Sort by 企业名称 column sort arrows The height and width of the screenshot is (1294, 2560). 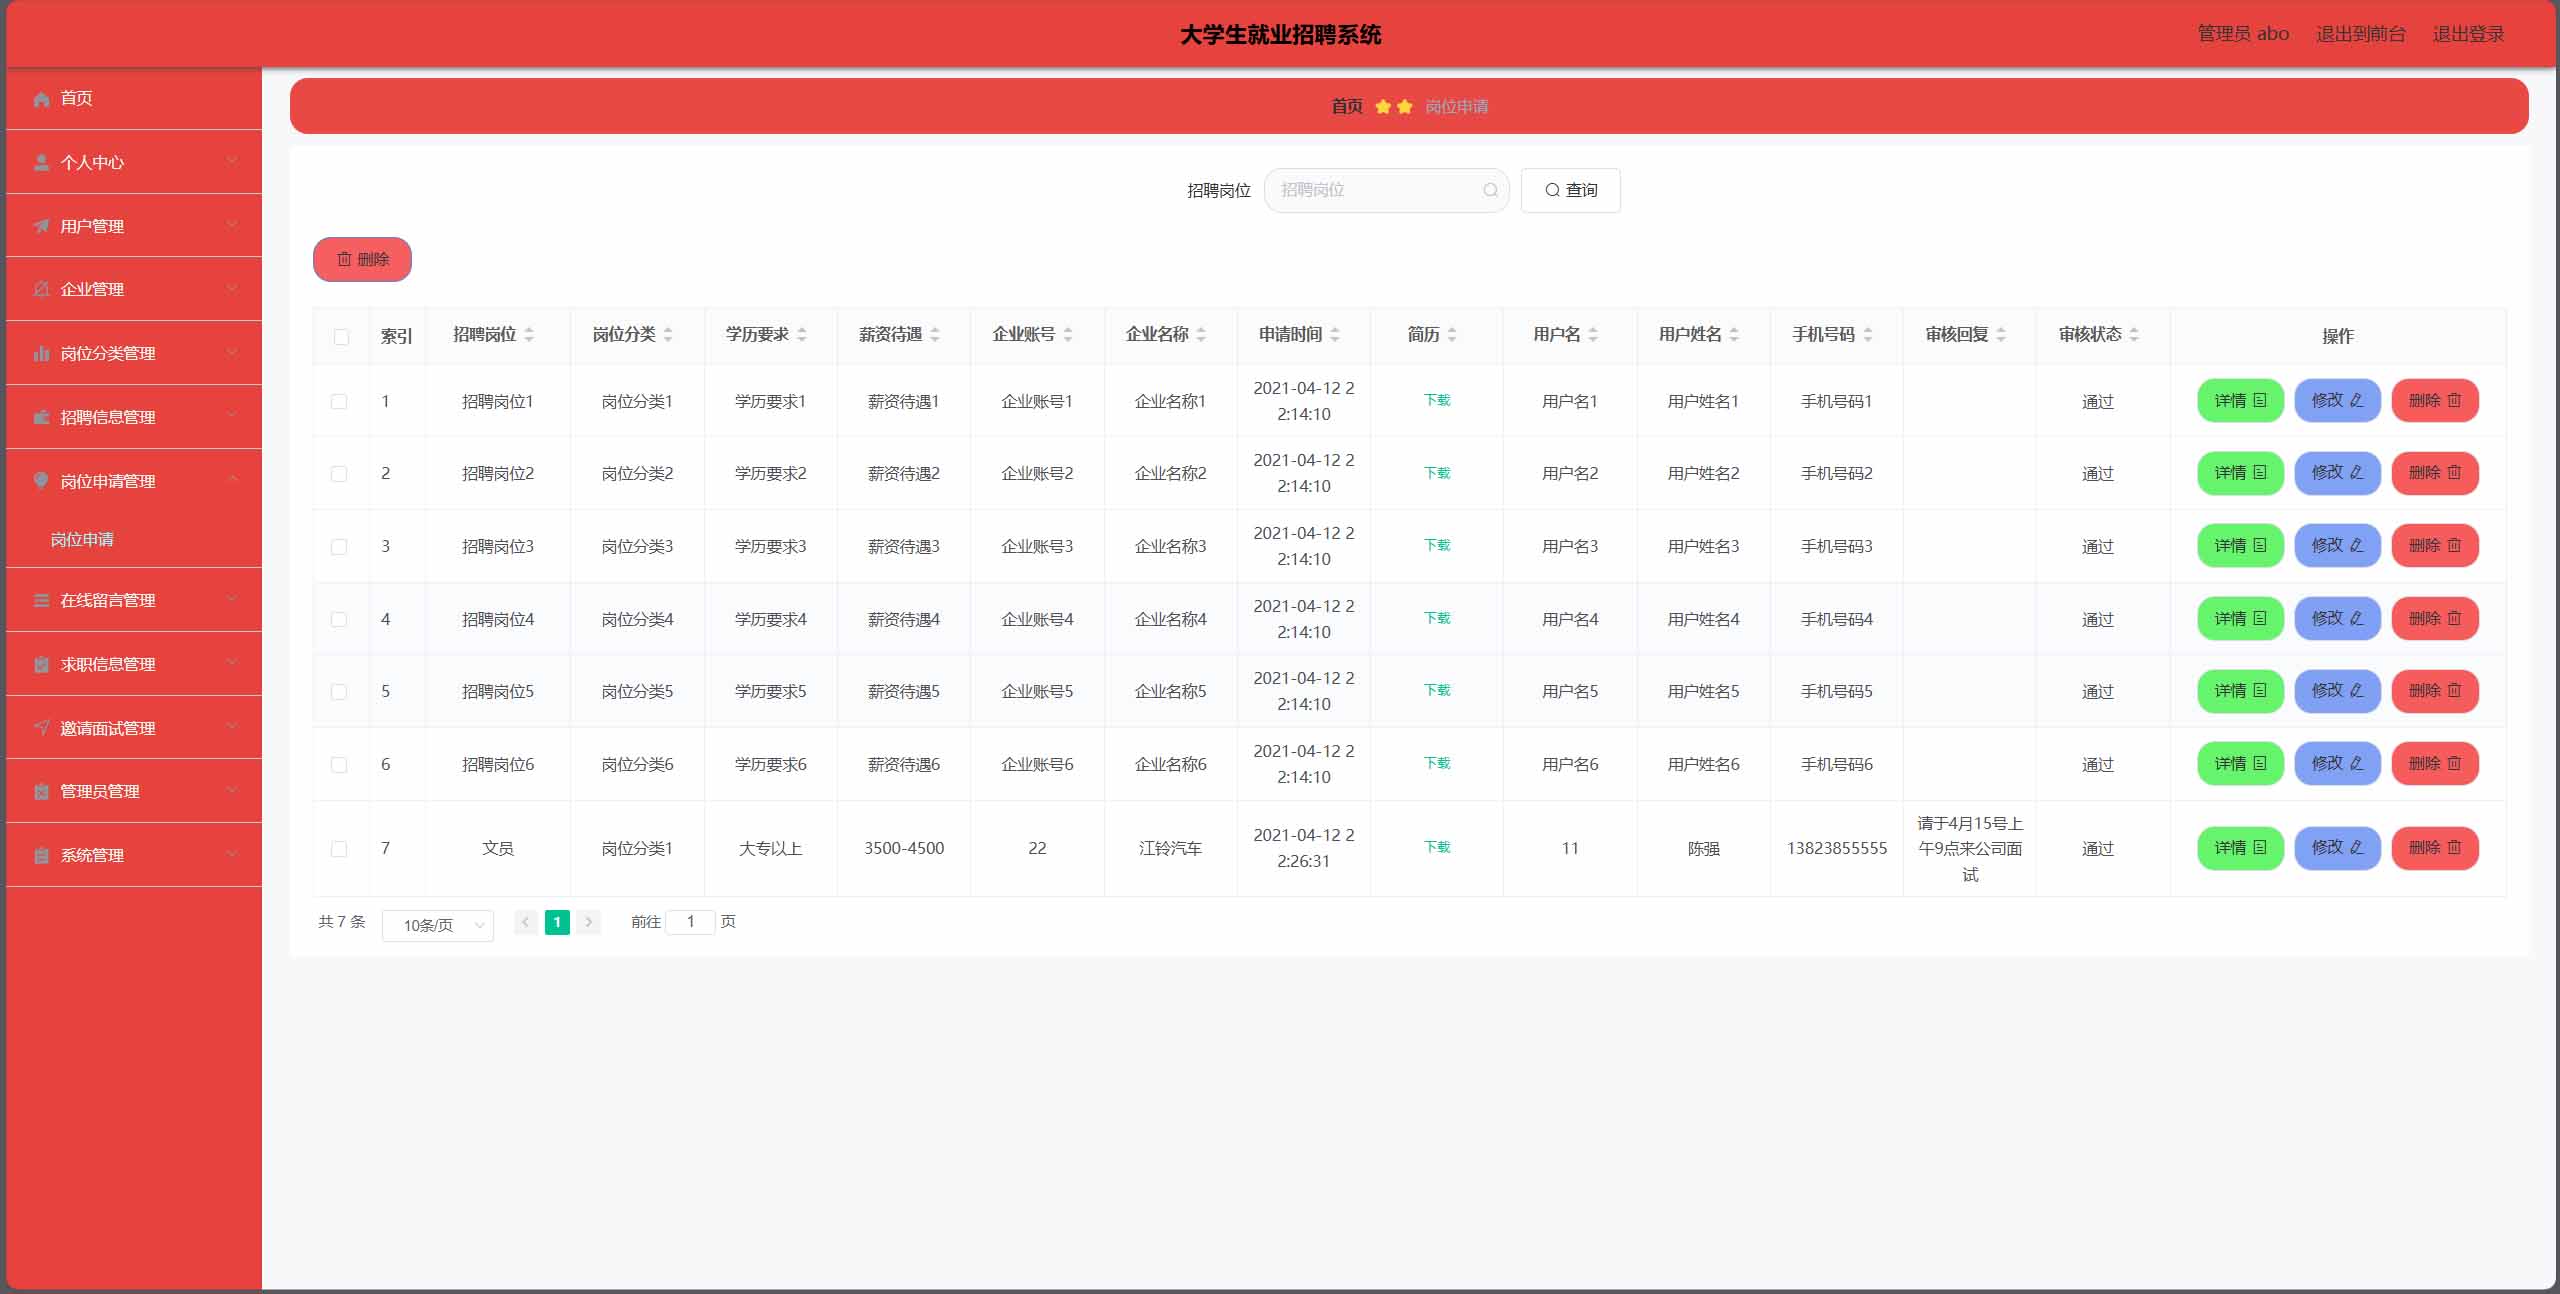click(x=1201, y=335)
